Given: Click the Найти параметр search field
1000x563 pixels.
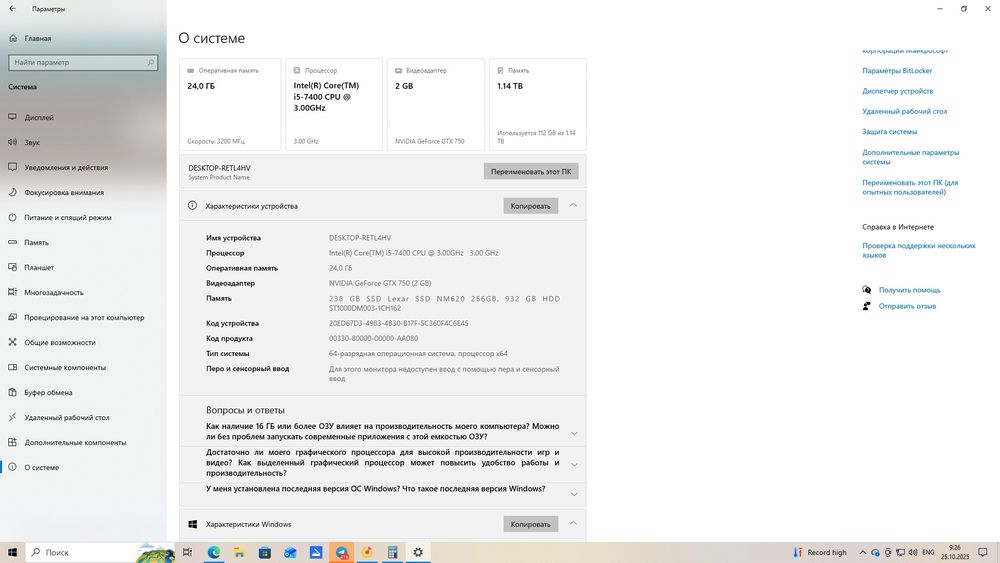Looking at the screenshot, I should point(83,62).
